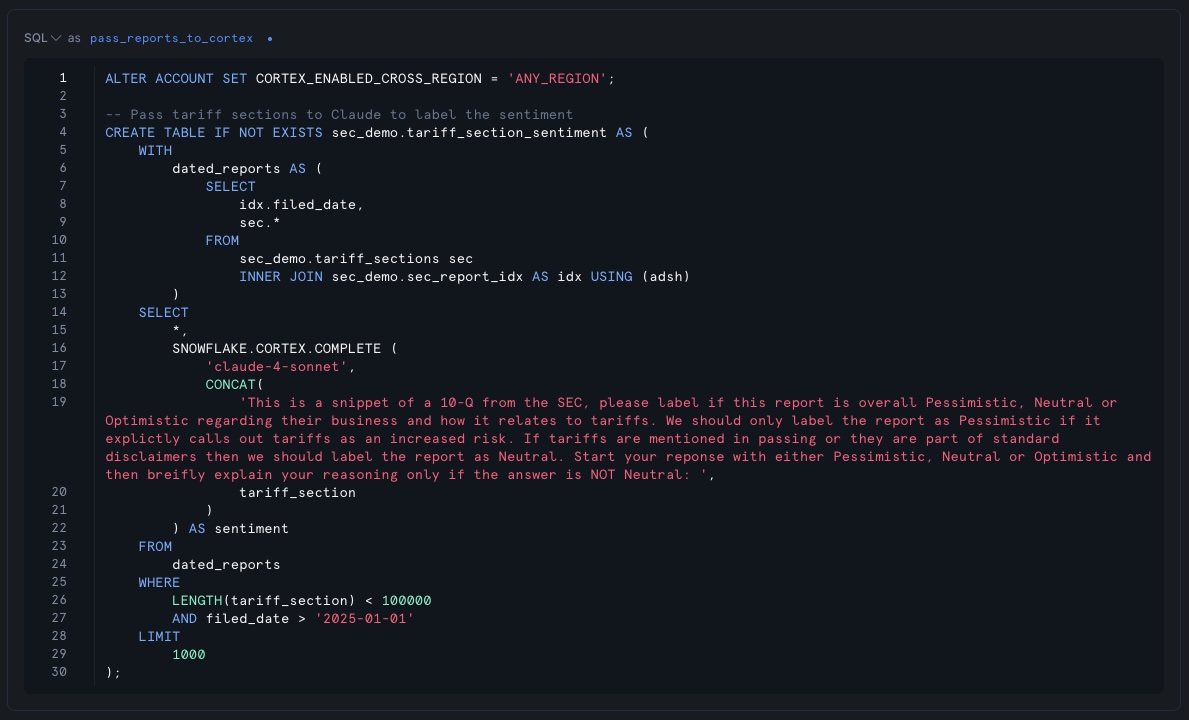Screen dimensions: 1189x720
Task: Open the SQL cell type dropdown
Action: [36, 38]
